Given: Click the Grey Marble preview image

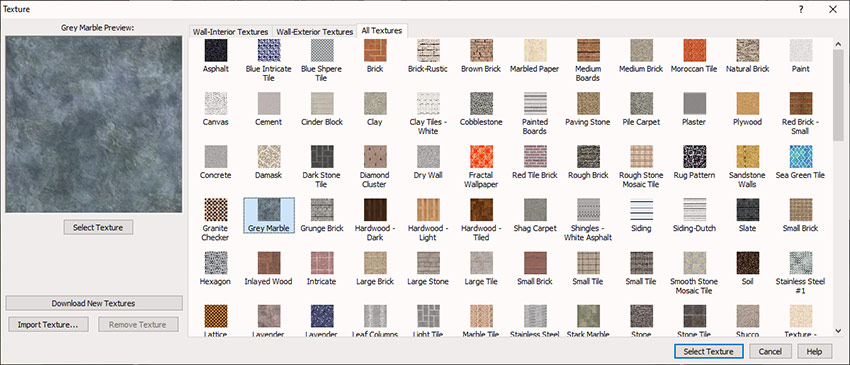Looking at the screenshot, I should click(94, 124).
